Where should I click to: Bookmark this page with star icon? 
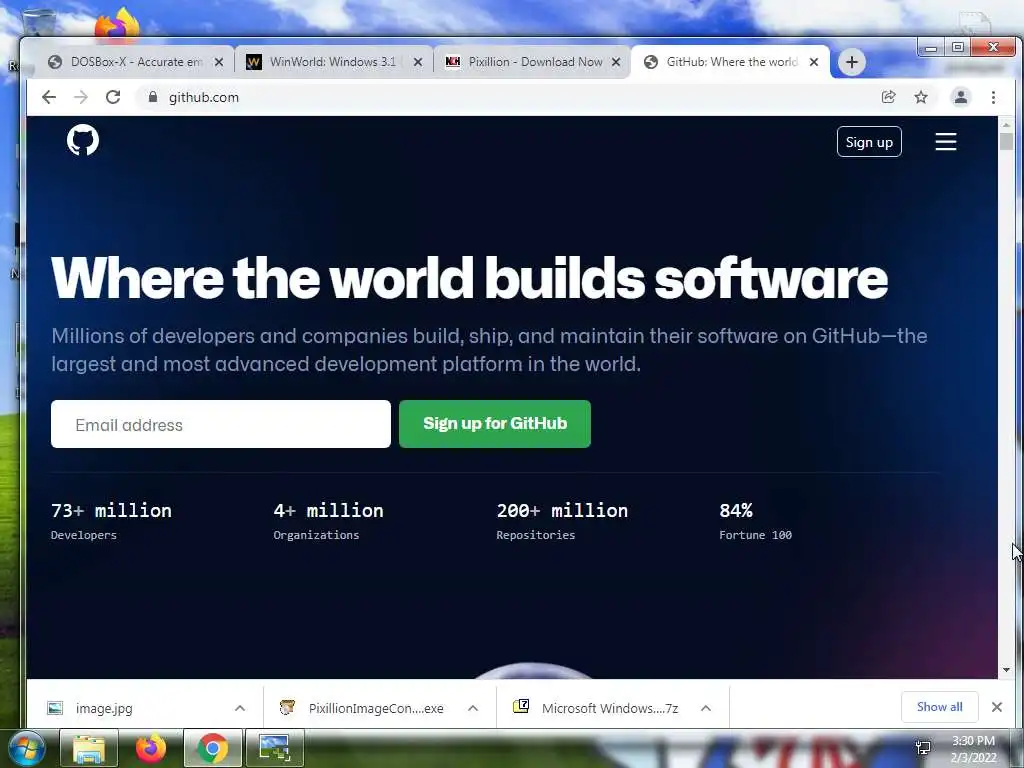pyautogui.click(x=921, y=97)
